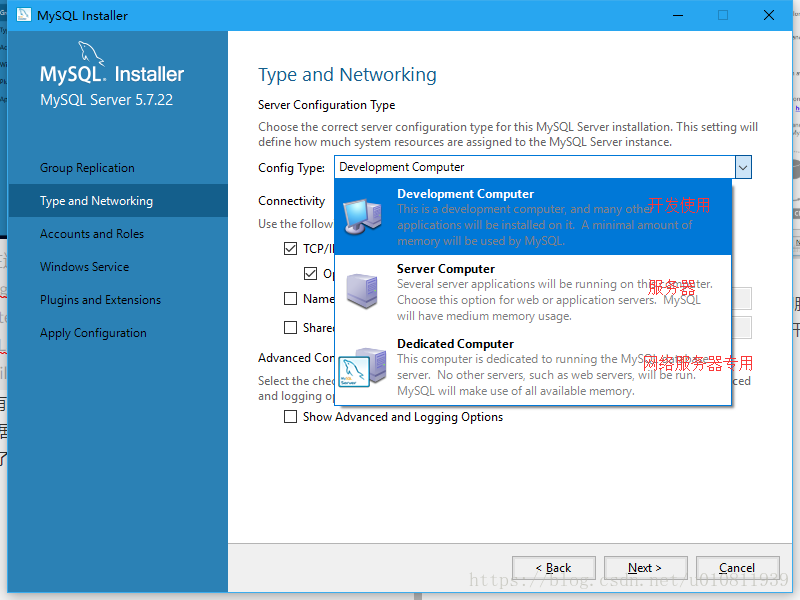This screenshot has height=600, width=800.
Task: Click the Server Computer tower icon
Action: (x=362, y=291)
